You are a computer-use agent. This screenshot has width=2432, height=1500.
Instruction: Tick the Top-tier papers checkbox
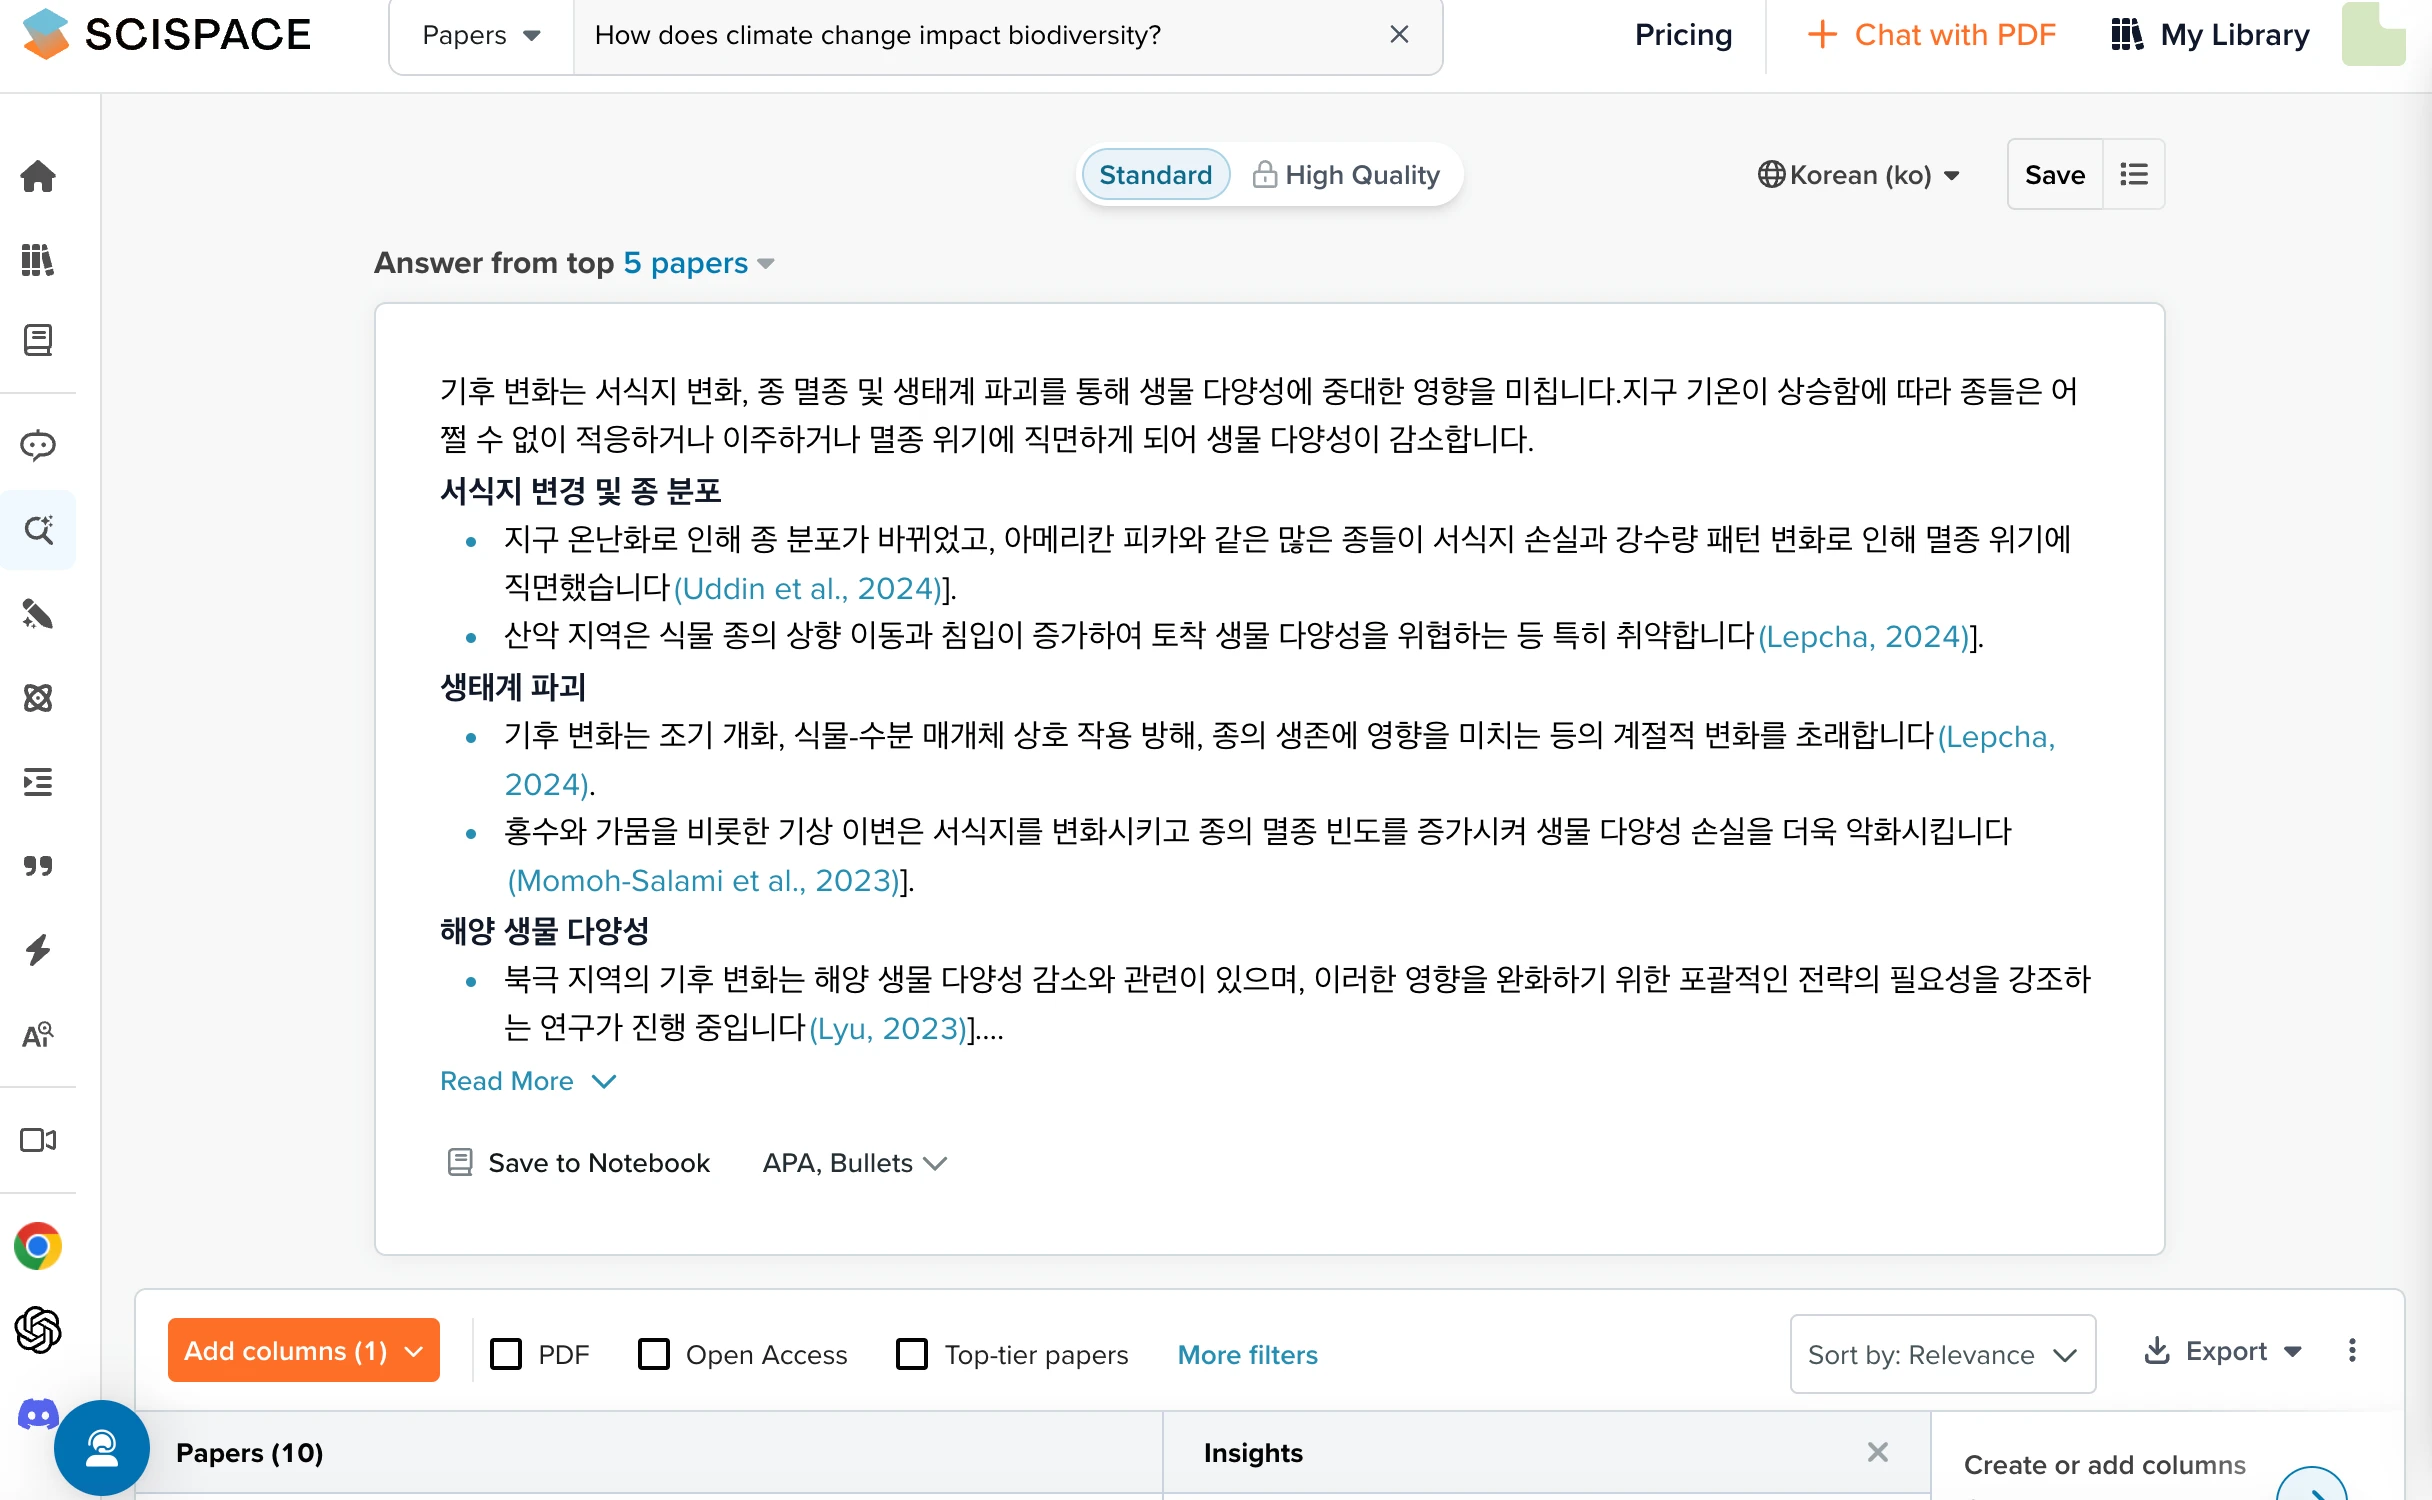[912, 1354]
